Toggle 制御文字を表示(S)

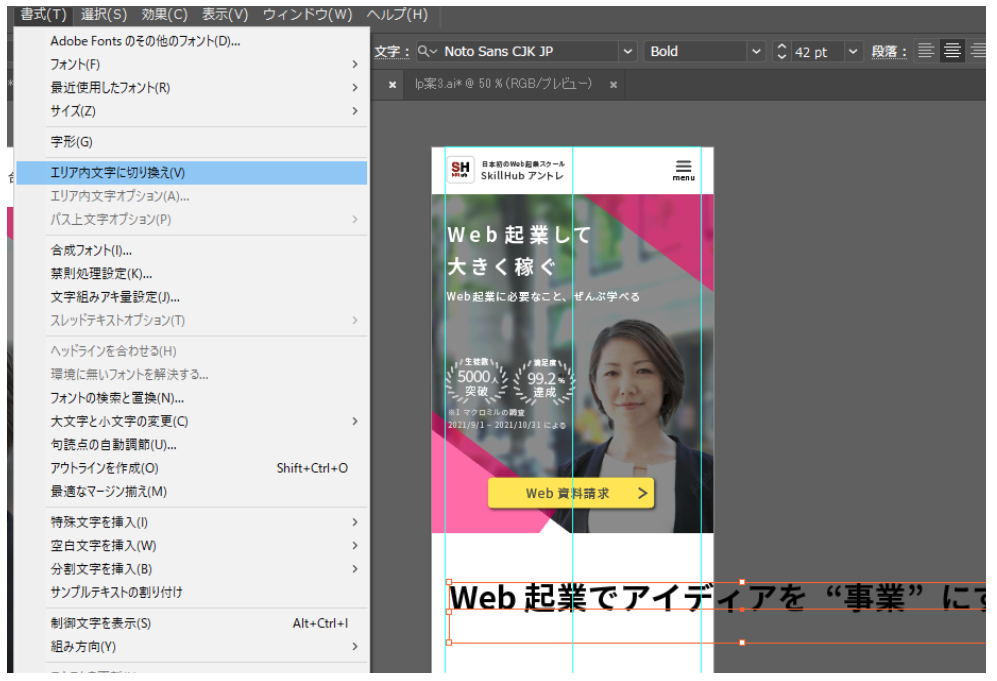pos(191,624)
